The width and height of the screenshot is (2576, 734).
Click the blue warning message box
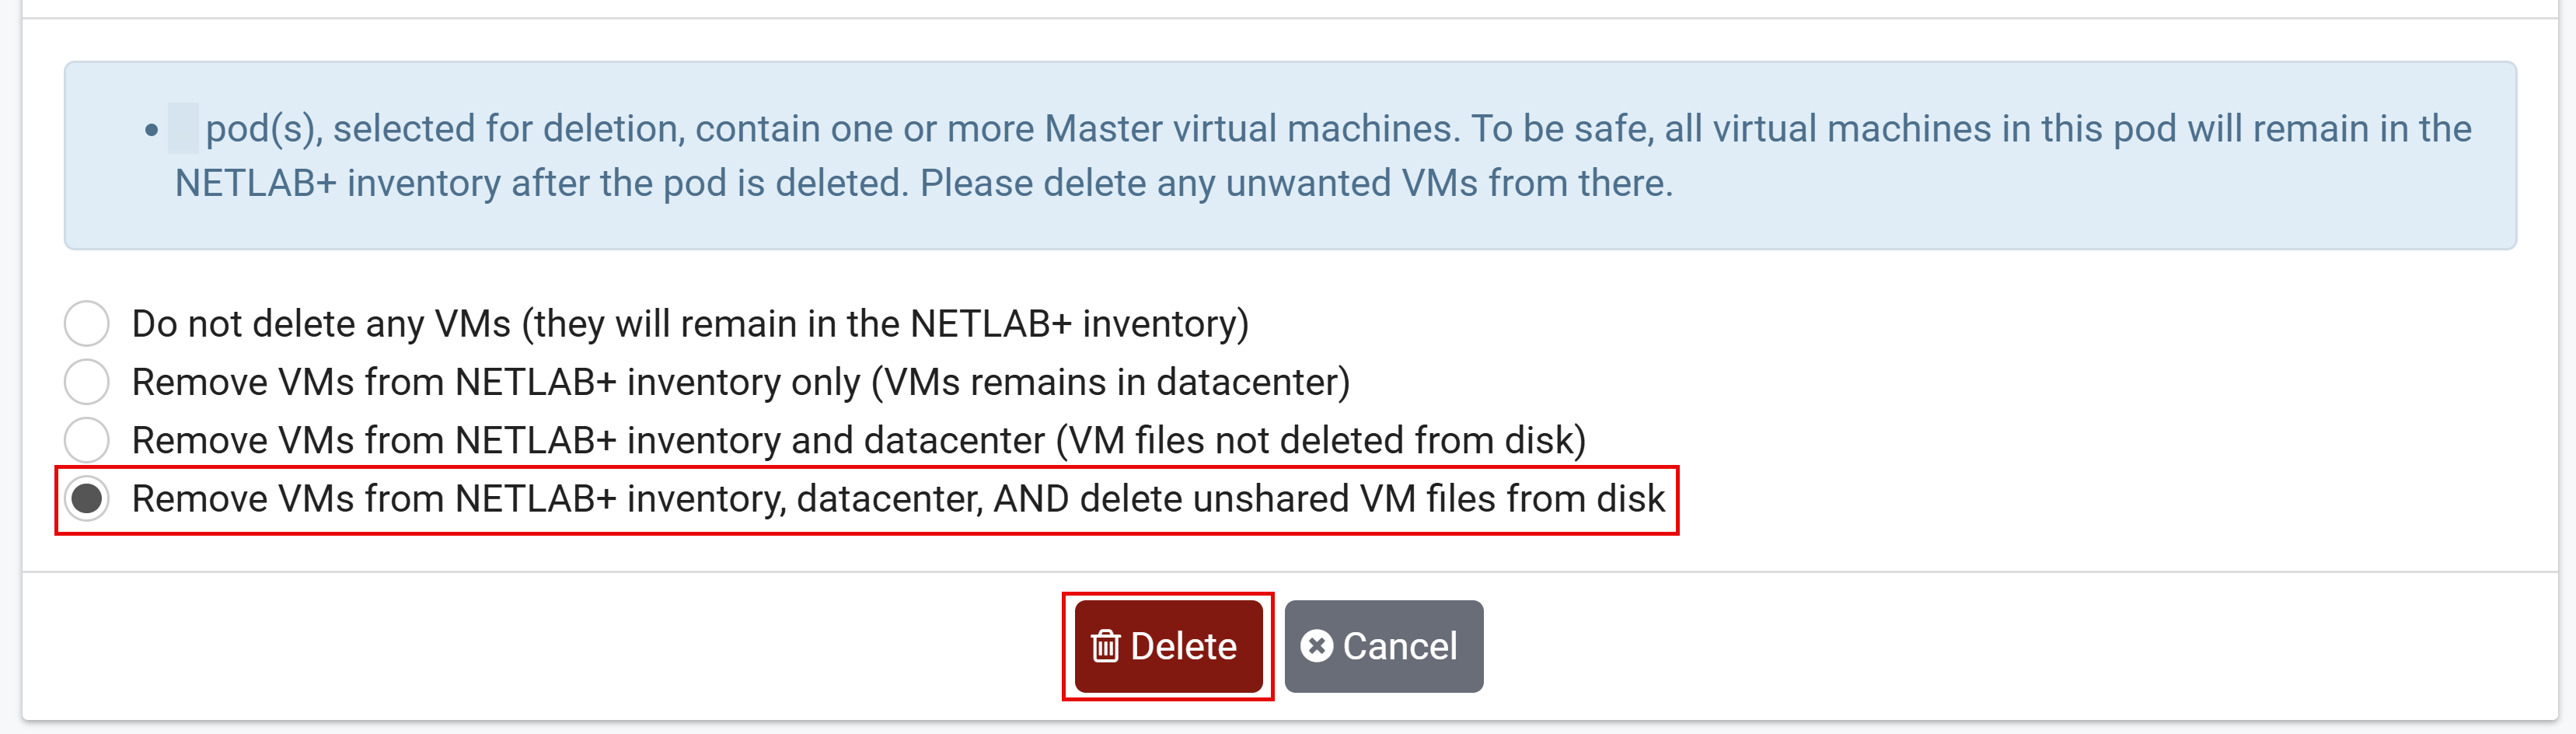(x=1288, y=154)
